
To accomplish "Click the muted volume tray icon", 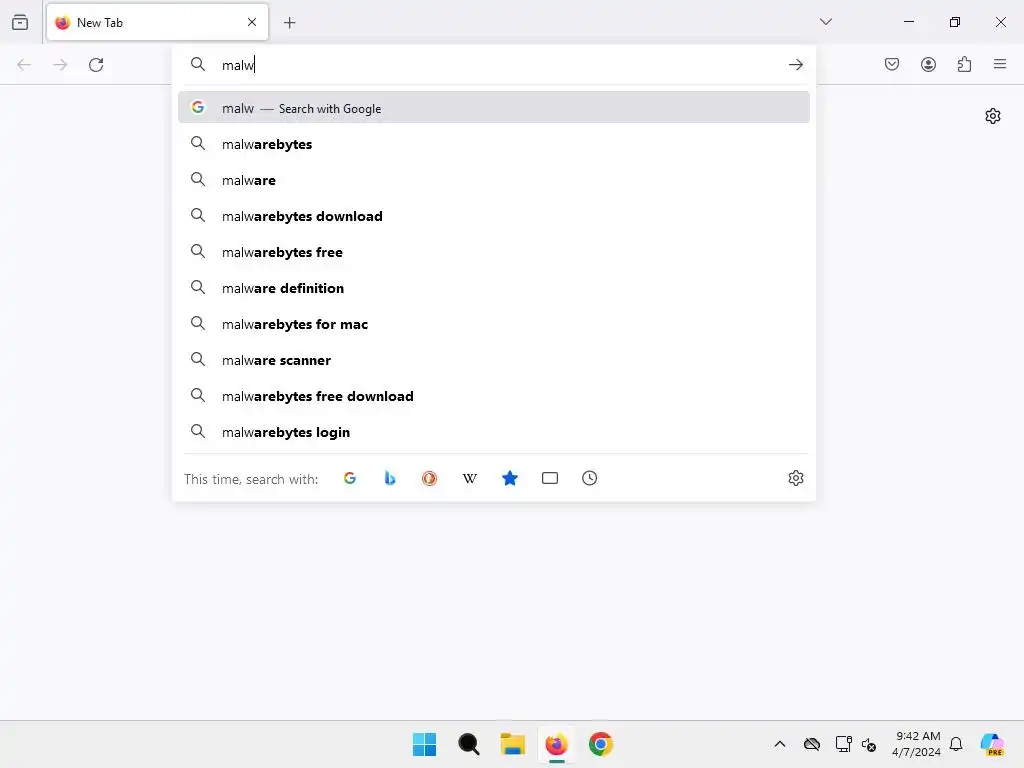I will pos(869,744).
